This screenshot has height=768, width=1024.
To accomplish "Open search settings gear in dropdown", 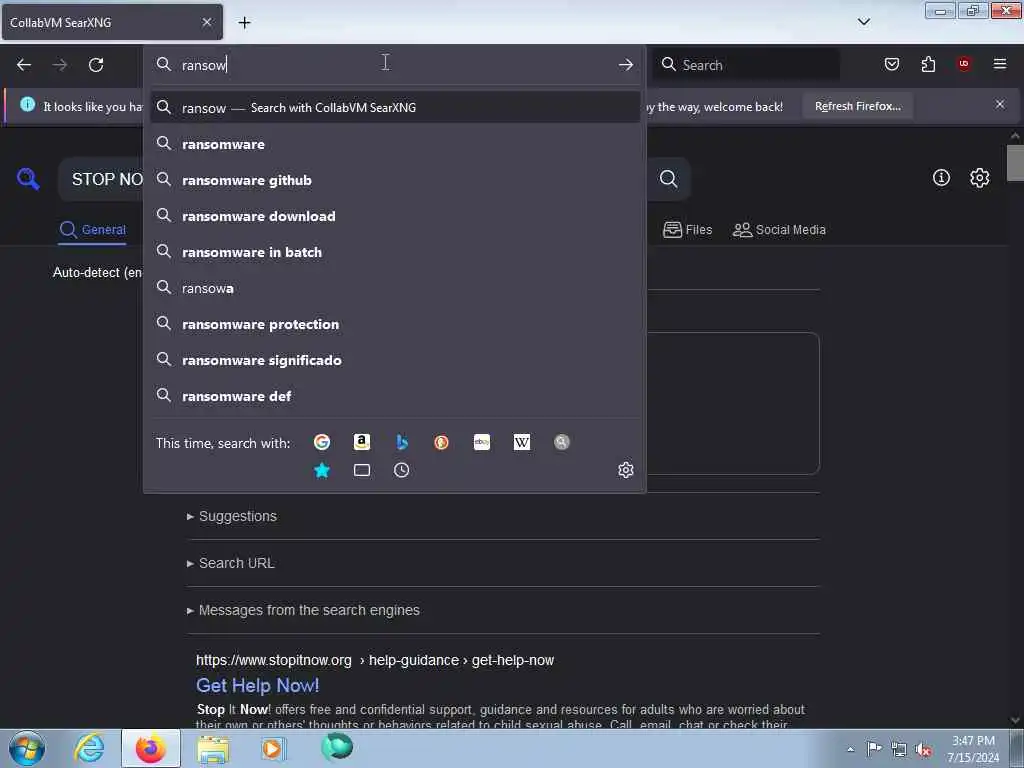I will pos(626,470).
